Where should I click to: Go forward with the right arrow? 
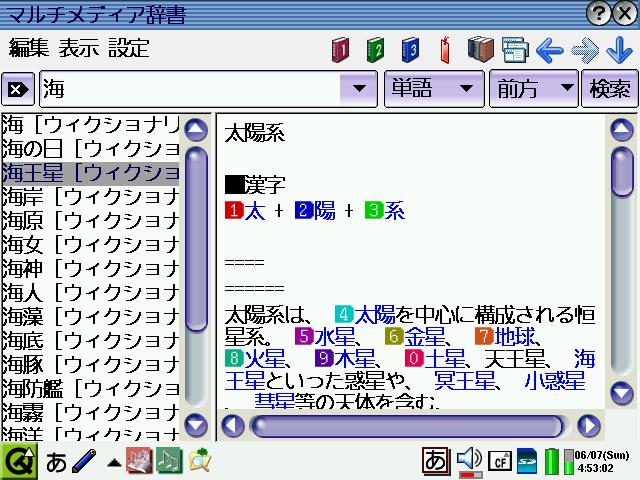point(585,51)
